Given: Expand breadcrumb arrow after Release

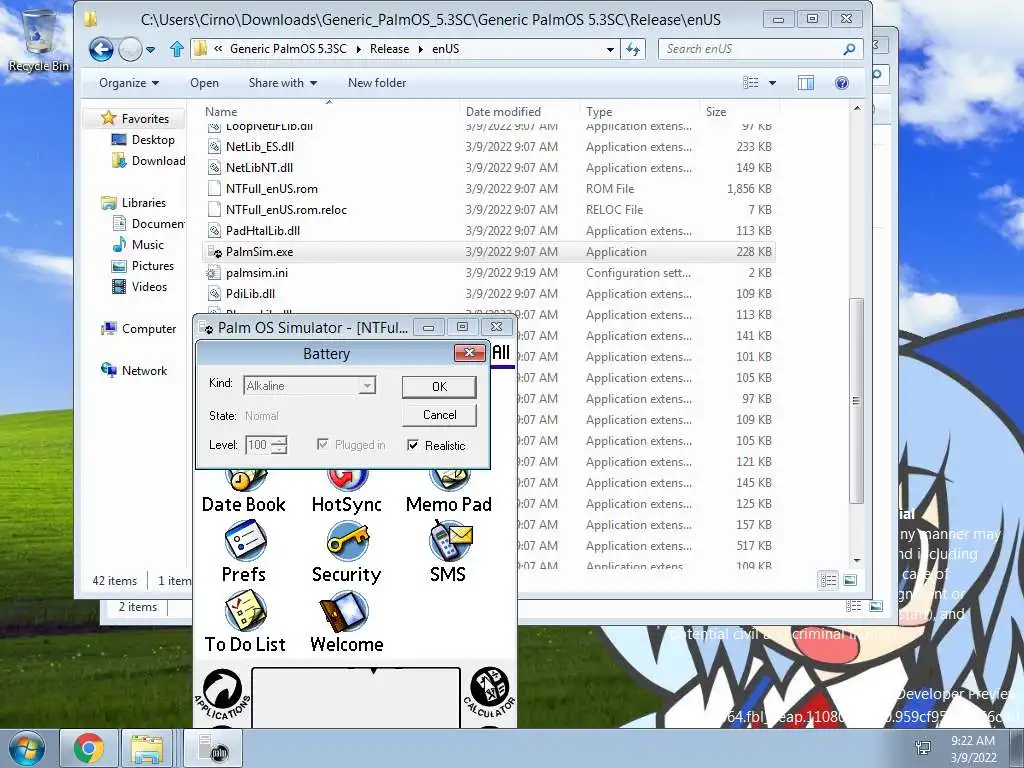Looking at the screenshot, I should click(419, 49).
